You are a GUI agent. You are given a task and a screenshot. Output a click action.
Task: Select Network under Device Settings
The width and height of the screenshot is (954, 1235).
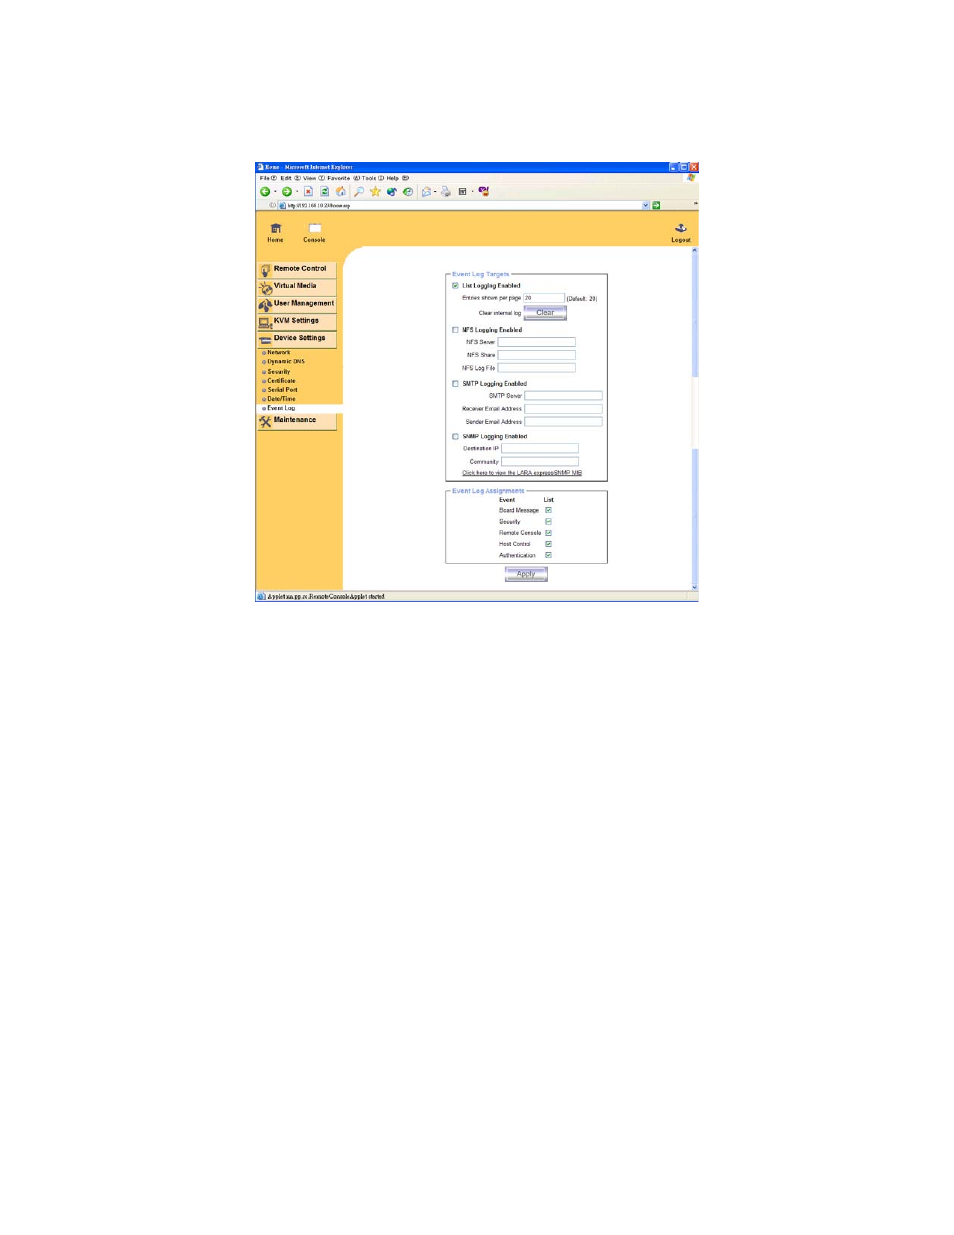[278, 352]
